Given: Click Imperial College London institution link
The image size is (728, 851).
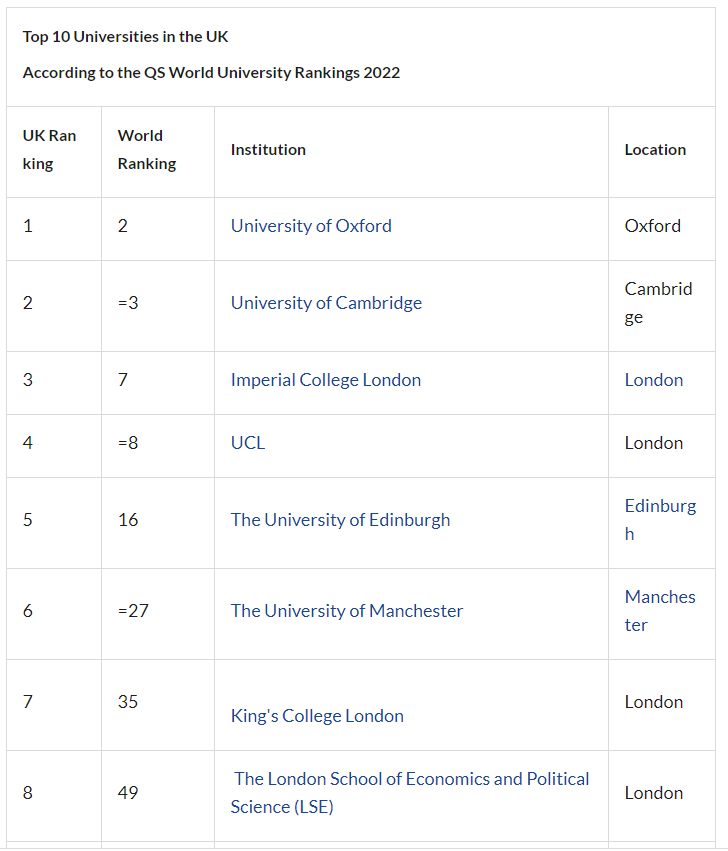Looking at the screenshot, I should pos(326,380).
